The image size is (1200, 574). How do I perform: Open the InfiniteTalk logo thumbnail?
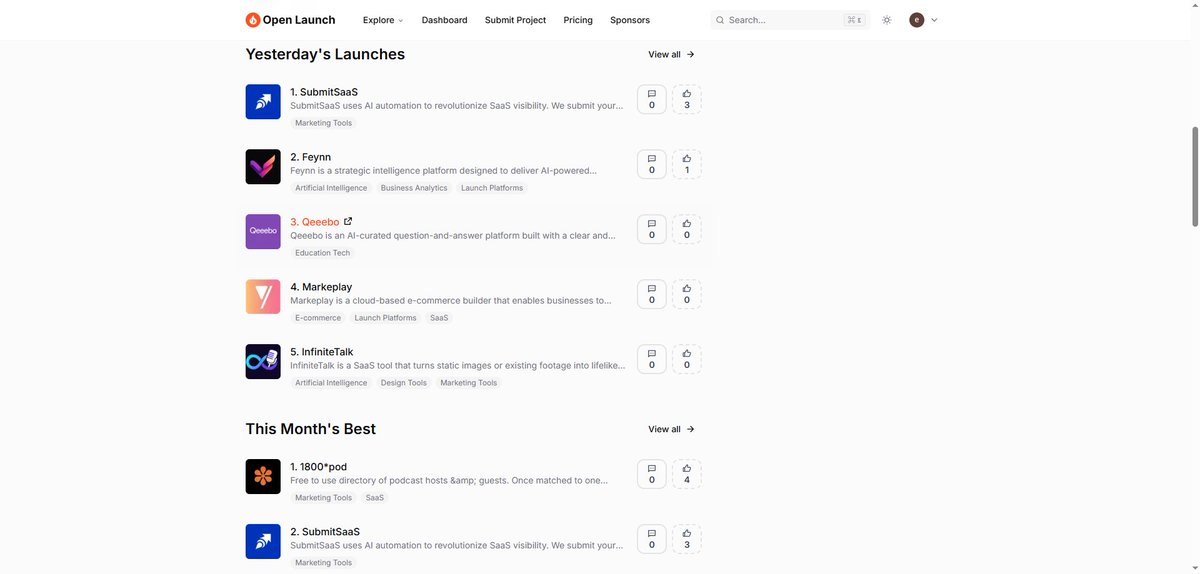pos(263,362)
